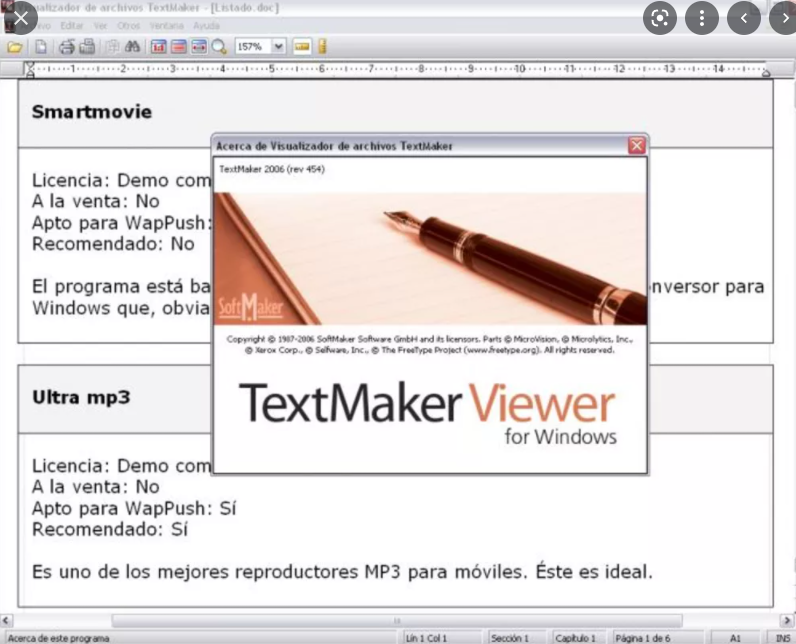Click 'Lín 1 Col 1' in status bar
The image size is (796, 644).
tap(426, 638)
